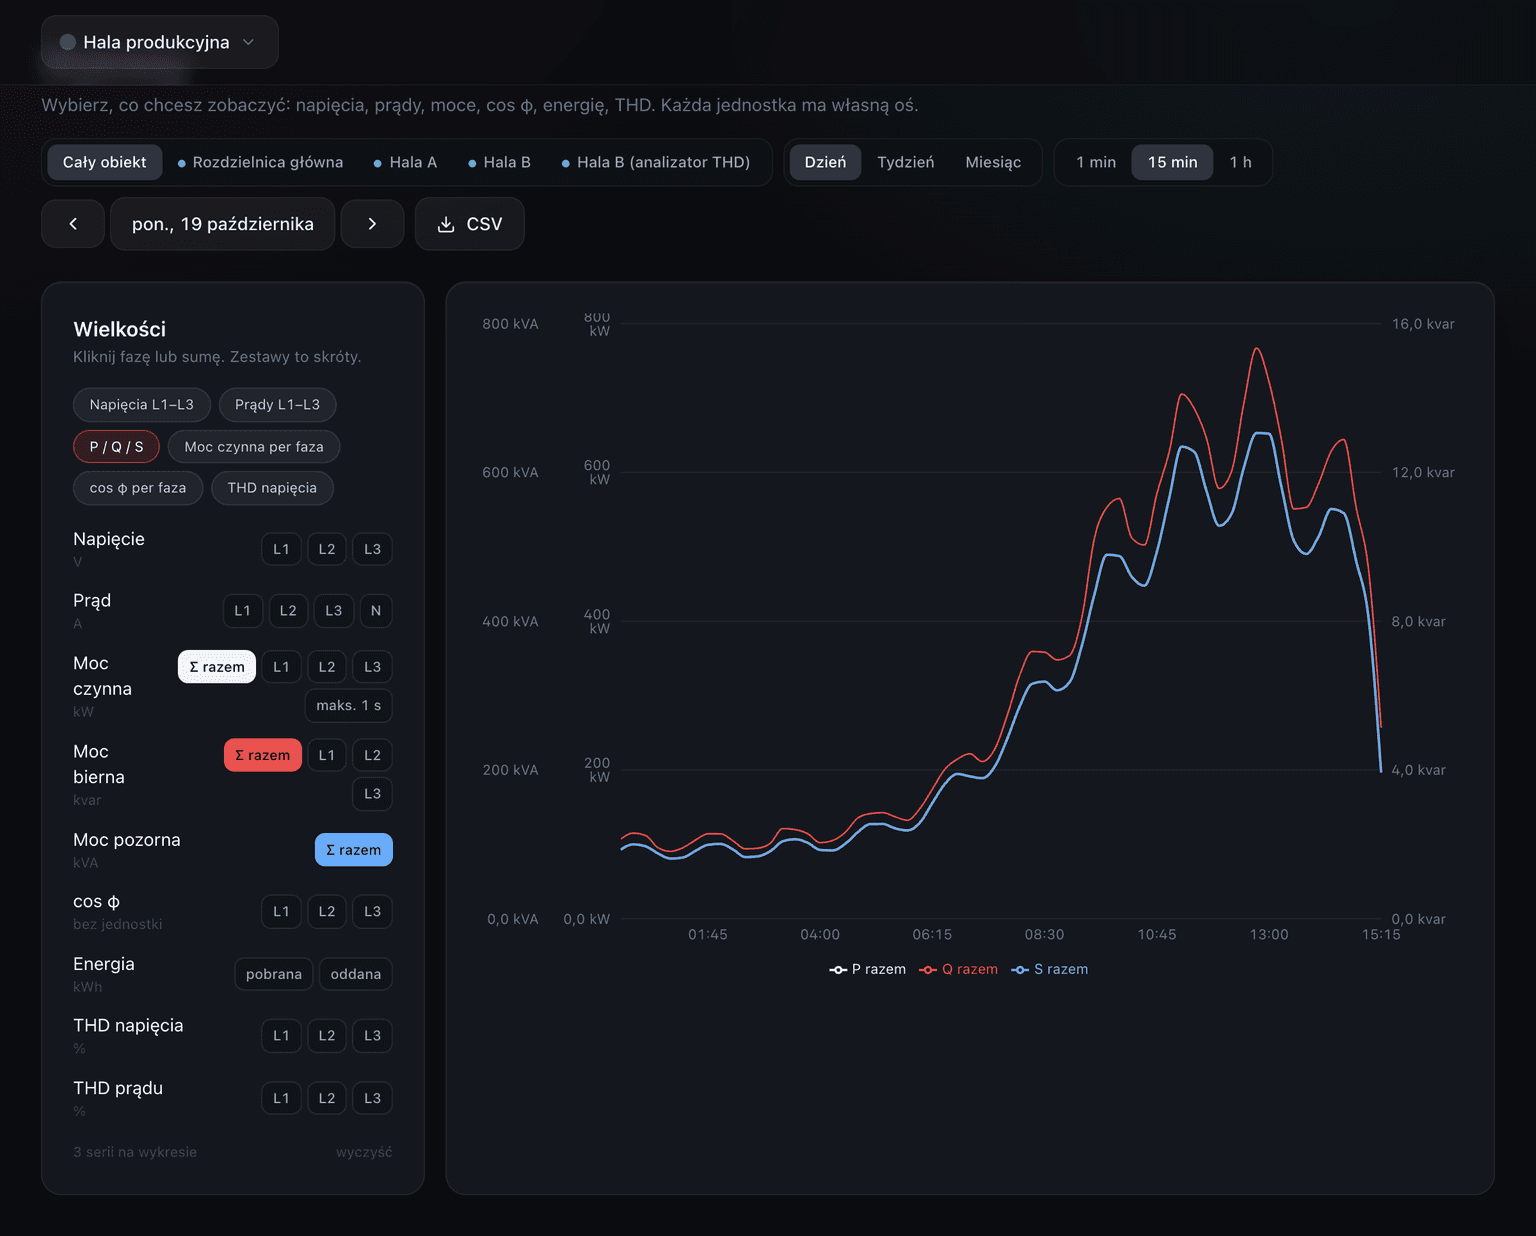
Task: Toggle Moc bierna L3 series
Action: pos(372,794)
